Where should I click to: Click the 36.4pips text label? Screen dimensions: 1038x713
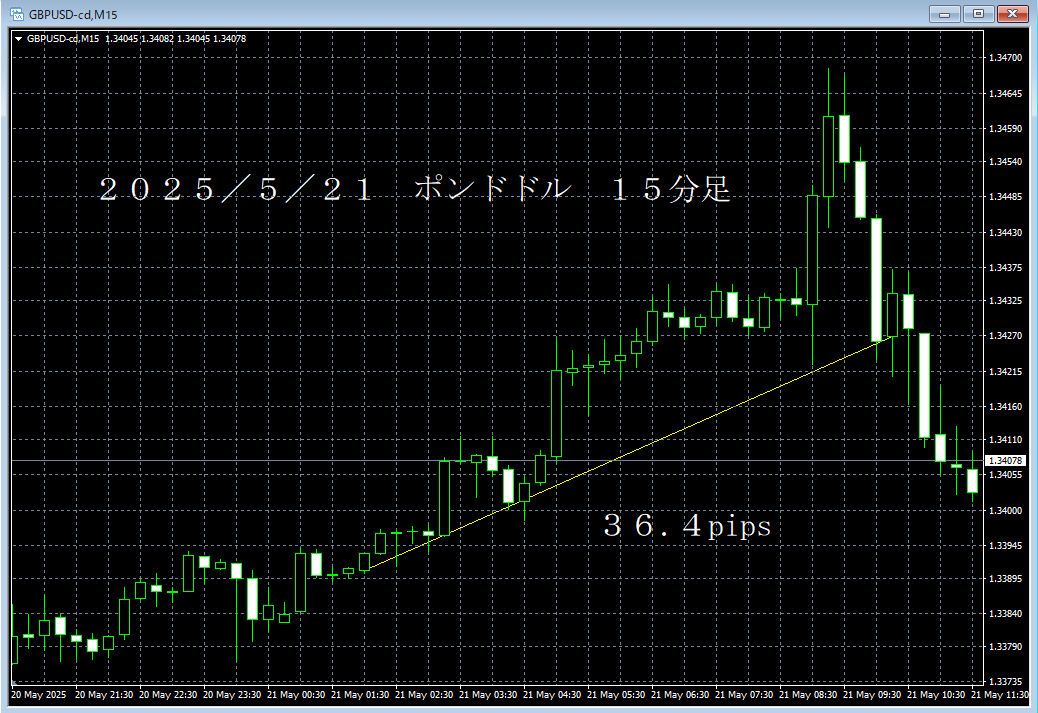(x=687, y=526)
